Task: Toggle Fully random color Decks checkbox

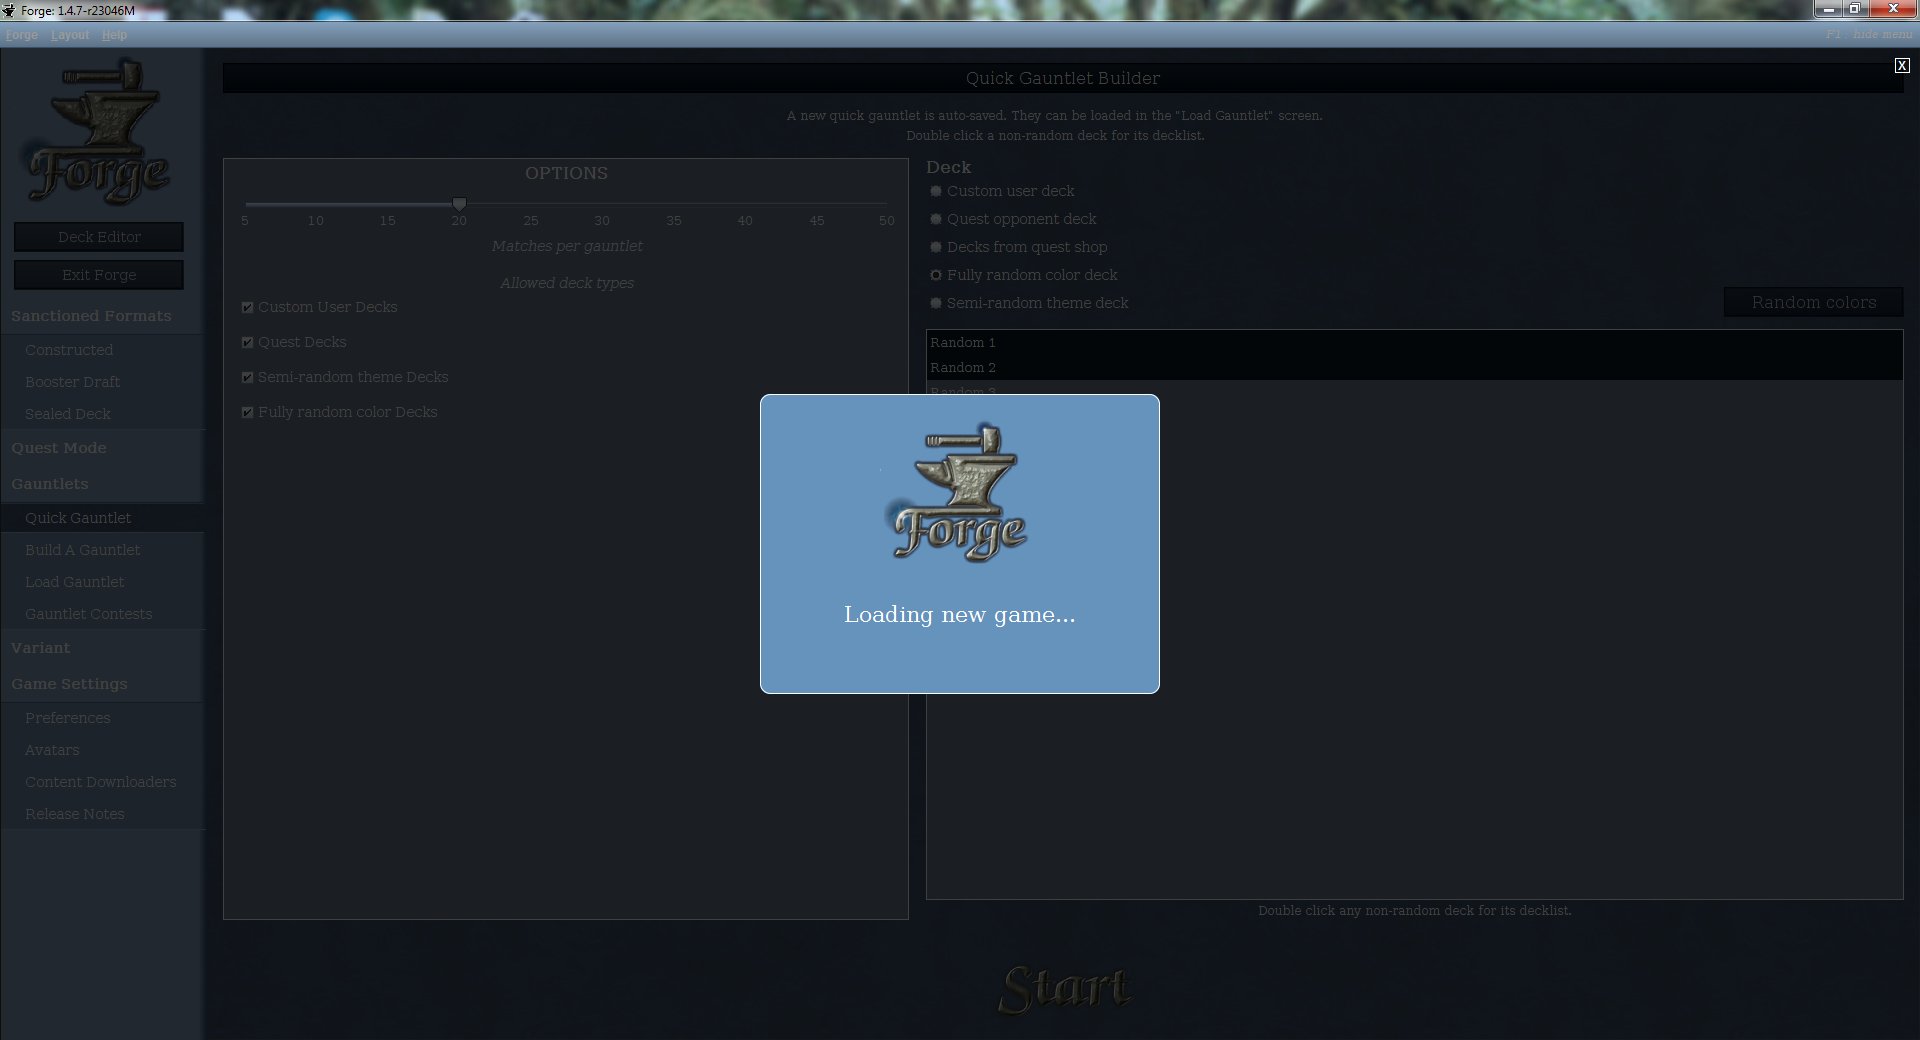Action: point(247,412)
